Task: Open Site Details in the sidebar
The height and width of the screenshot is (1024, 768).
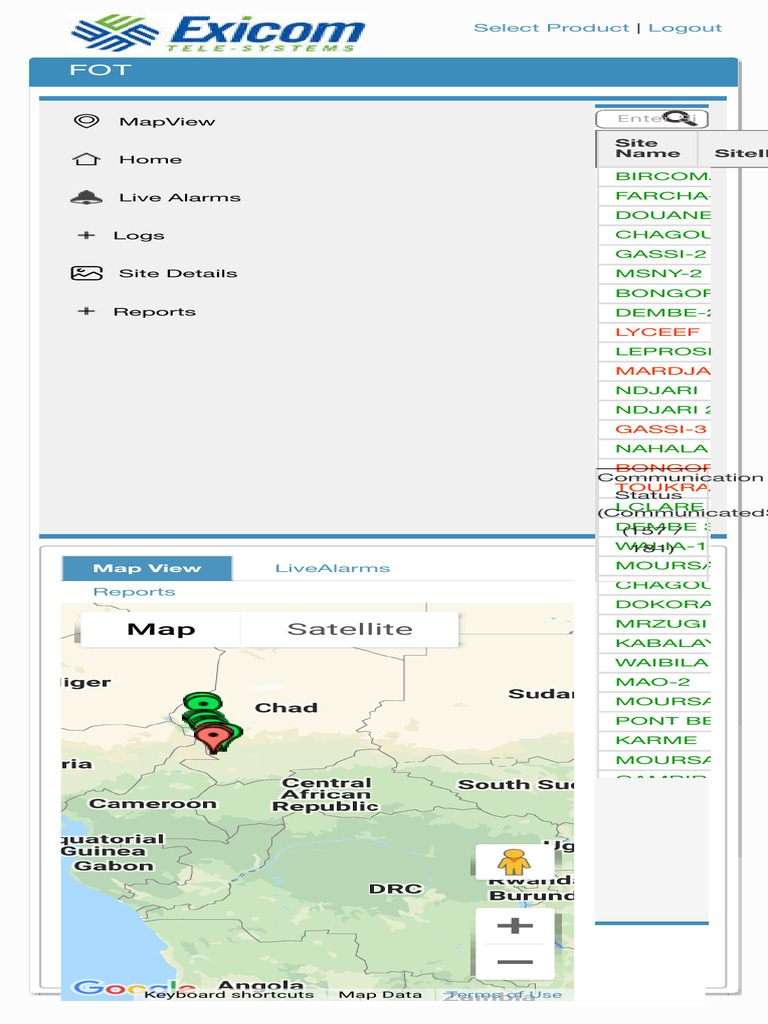Action: point(178,273)
